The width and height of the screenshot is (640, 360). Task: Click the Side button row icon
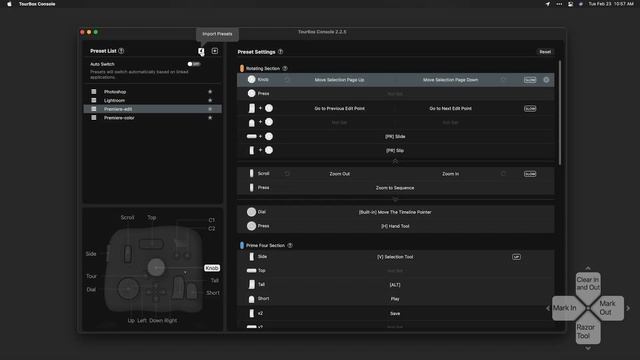(x=251, y=257)
